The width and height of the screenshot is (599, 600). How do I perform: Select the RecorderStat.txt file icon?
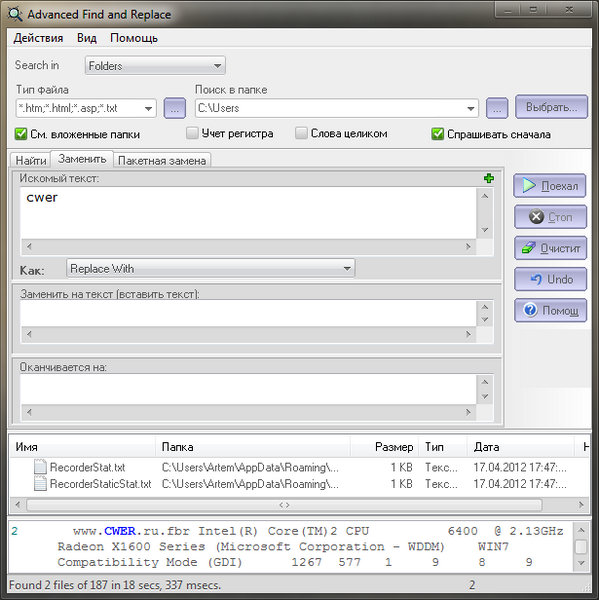[40, 467]
